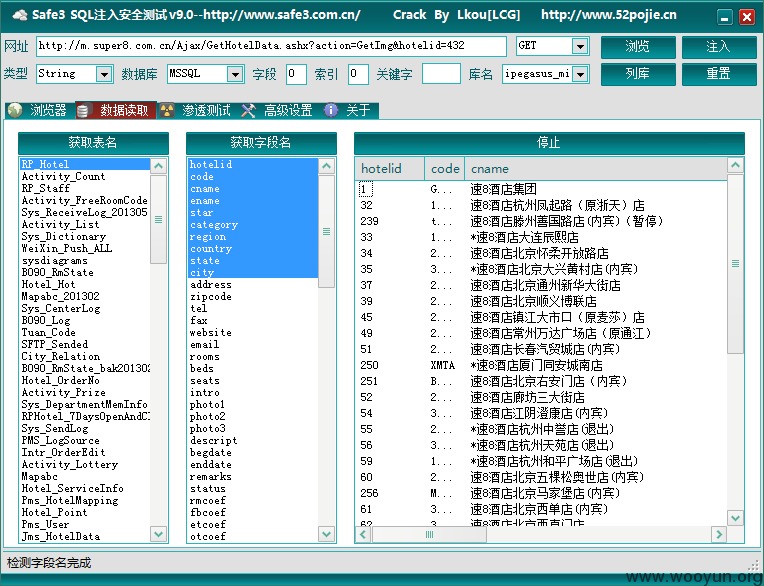
Task: Expand the 库名 ipegasus dropdown
Action: click(580, 75)
